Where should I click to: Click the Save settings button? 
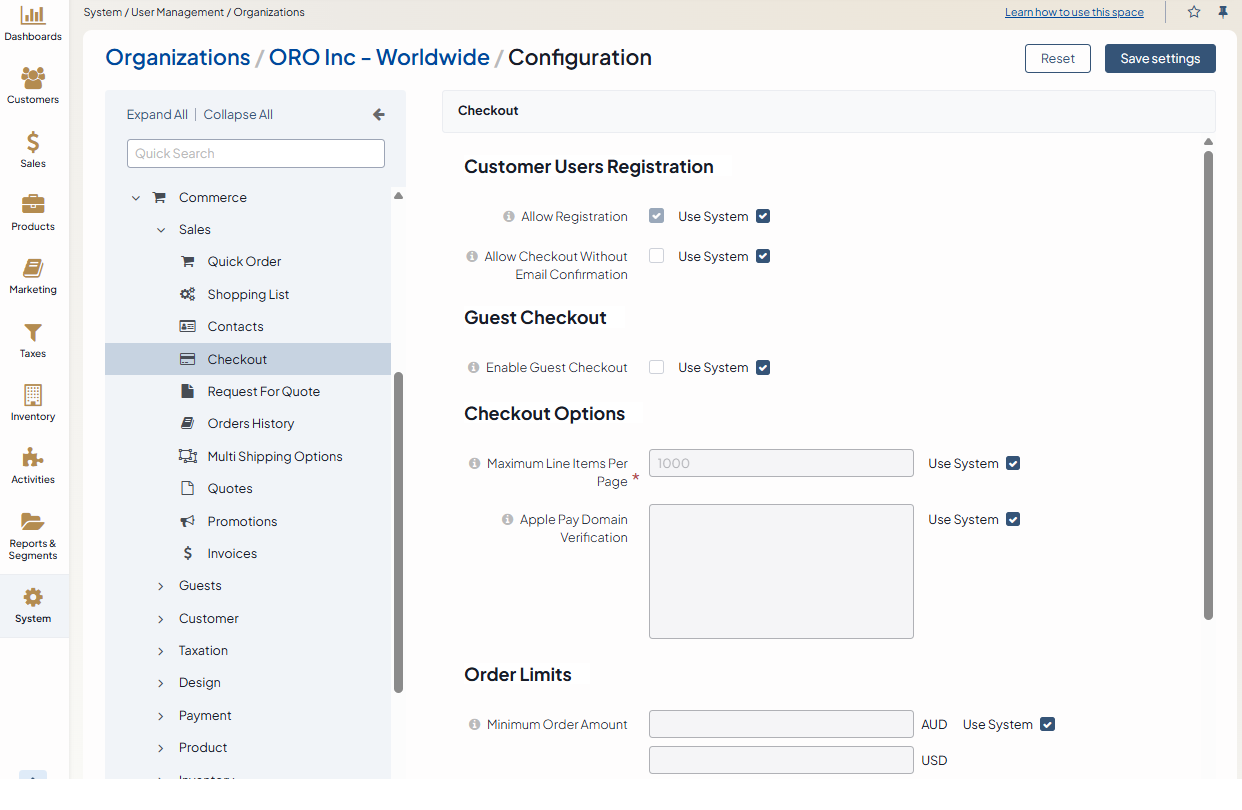(x=1159, y=59)
